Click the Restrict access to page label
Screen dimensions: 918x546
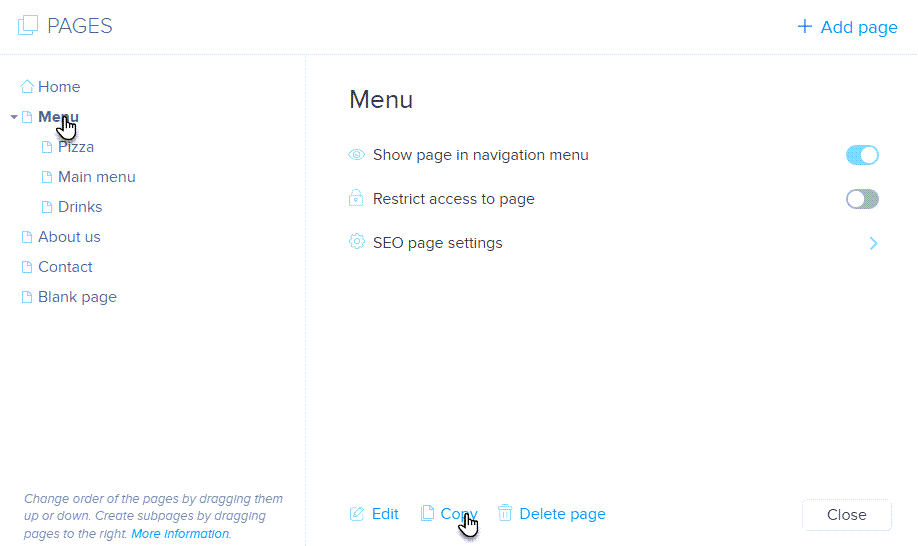point(454,199)
